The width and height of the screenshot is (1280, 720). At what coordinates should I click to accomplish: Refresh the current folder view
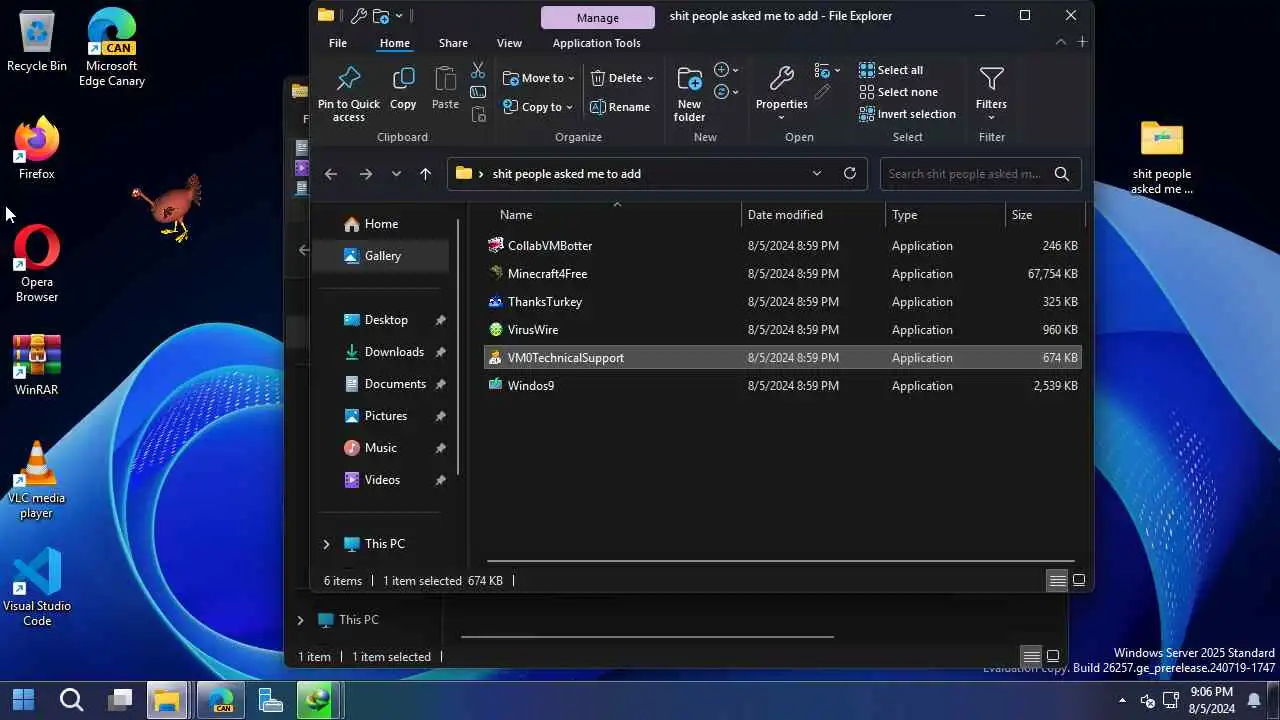pyautogui.click(x=850, y=173)
